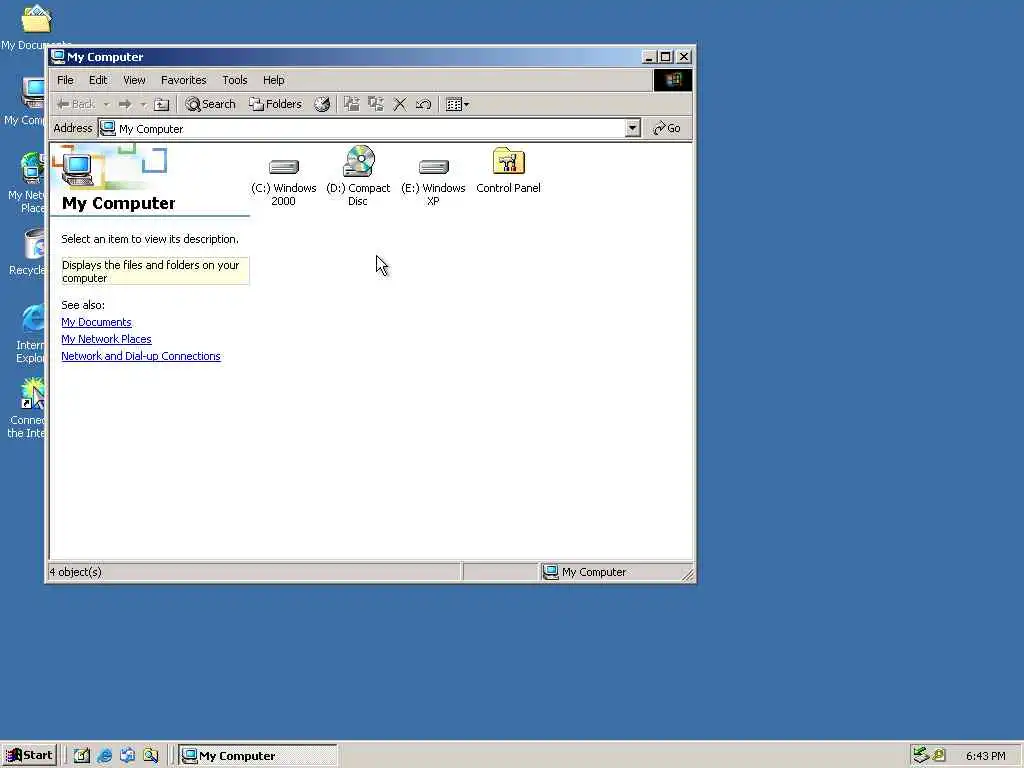Click the Copy To toolbar icon
1024x768 pixels.
[x=376, y=104]
